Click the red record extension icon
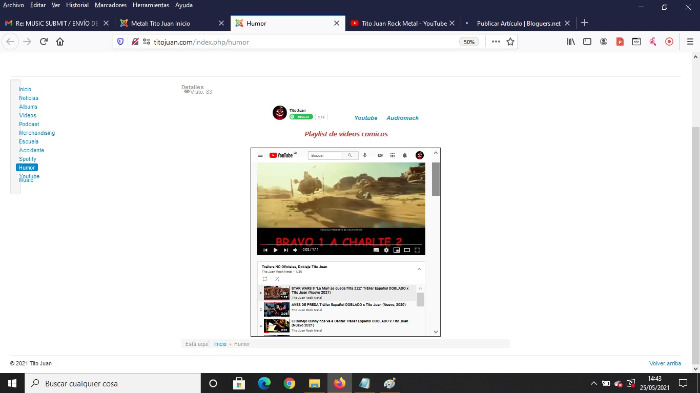The width and height of the screenshot is (700, 393). pyautogui.click(x=669, y=42)
